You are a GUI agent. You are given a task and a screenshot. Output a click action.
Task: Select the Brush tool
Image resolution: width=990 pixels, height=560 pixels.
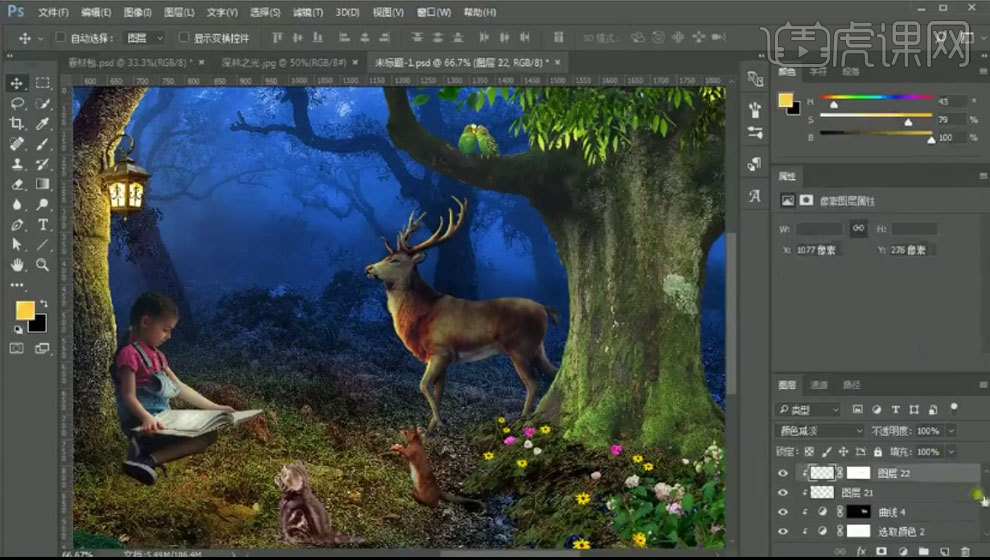(x=42, y=143)
